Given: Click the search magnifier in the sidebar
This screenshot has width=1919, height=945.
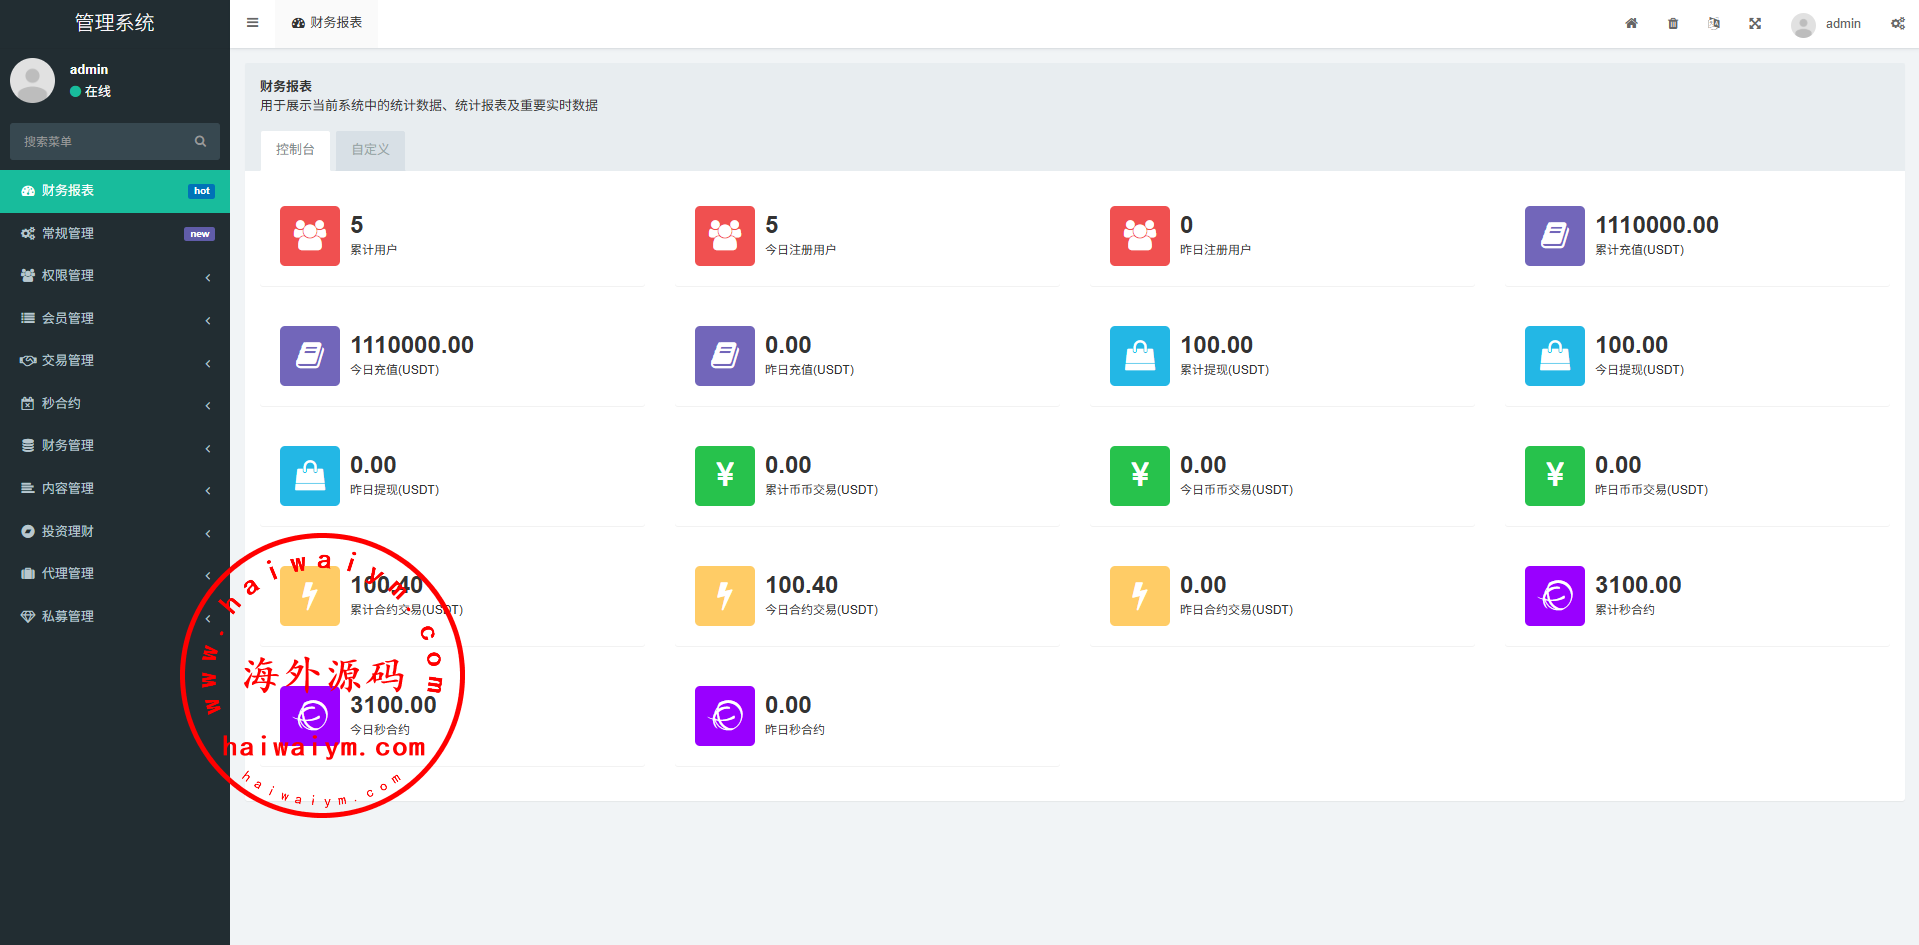Looking at the screenshot, I should (x=200, y=142).
